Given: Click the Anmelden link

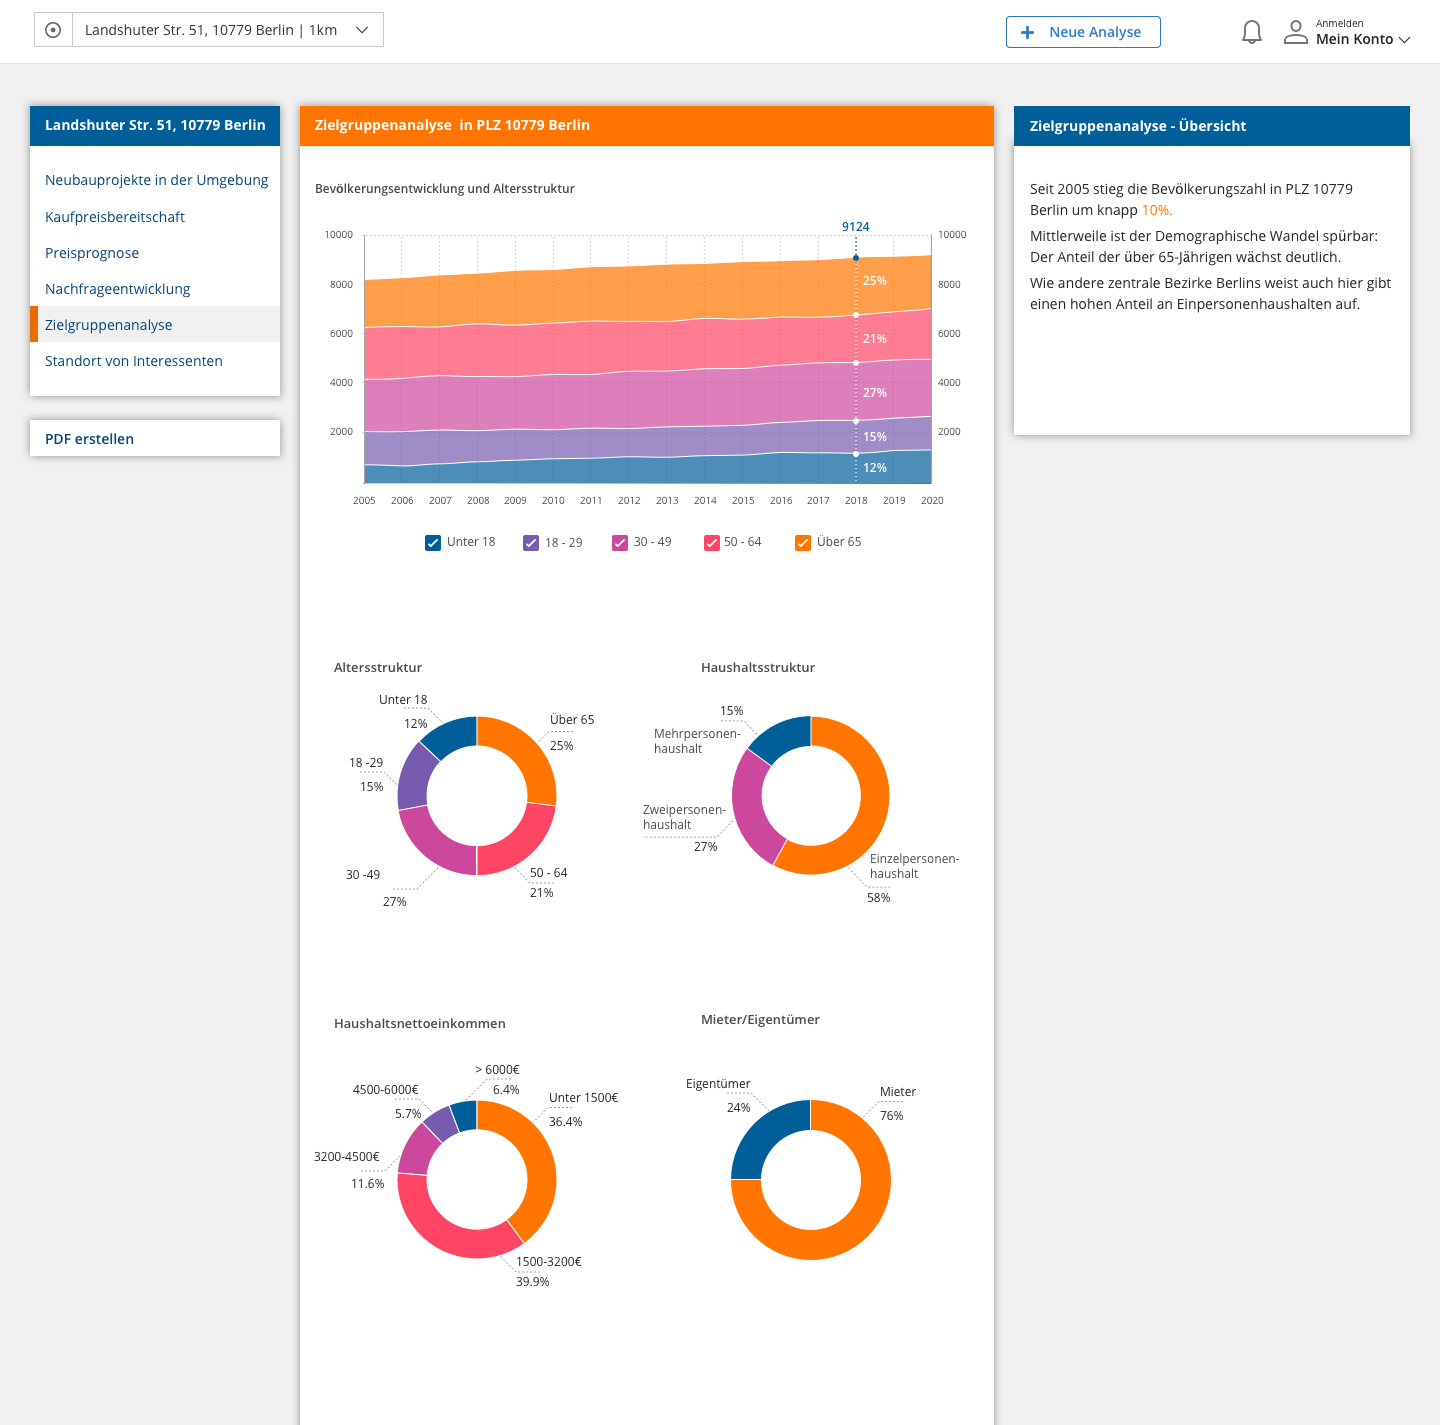Looking at the screenshot, I should point(1340,22).
